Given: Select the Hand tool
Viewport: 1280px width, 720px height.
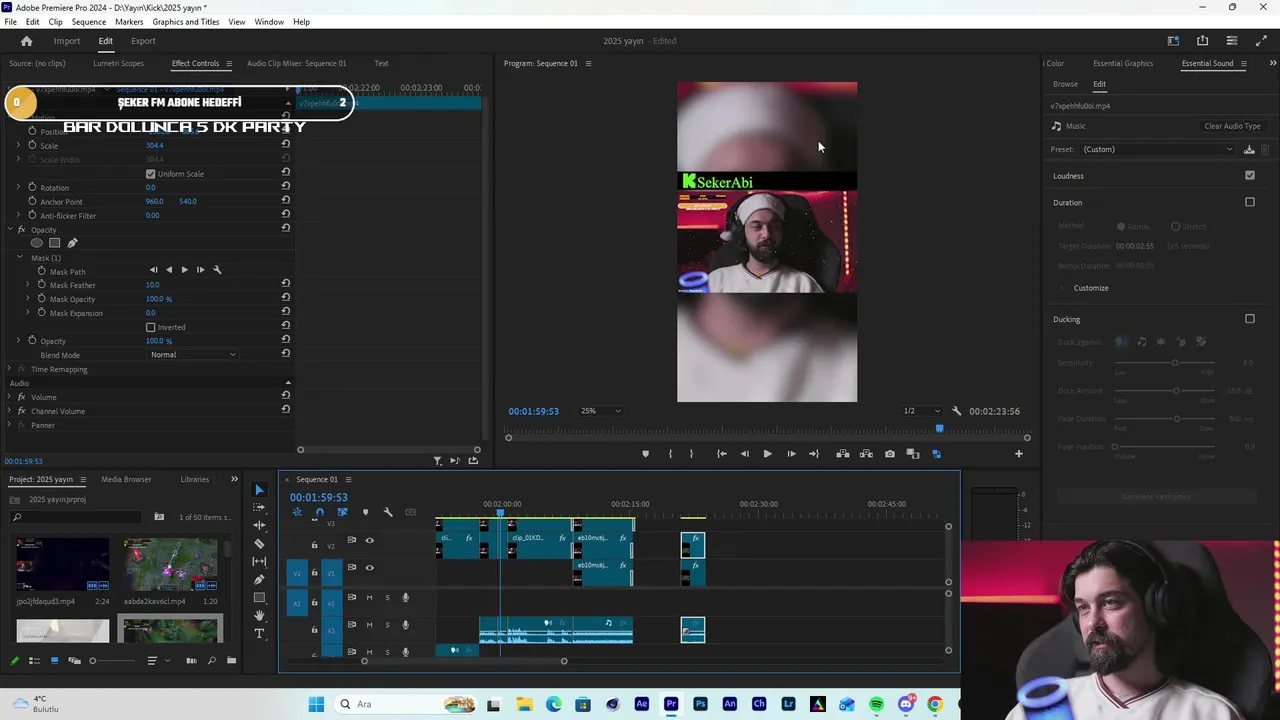Looking at the screenshot, I should tap(259, 616).
